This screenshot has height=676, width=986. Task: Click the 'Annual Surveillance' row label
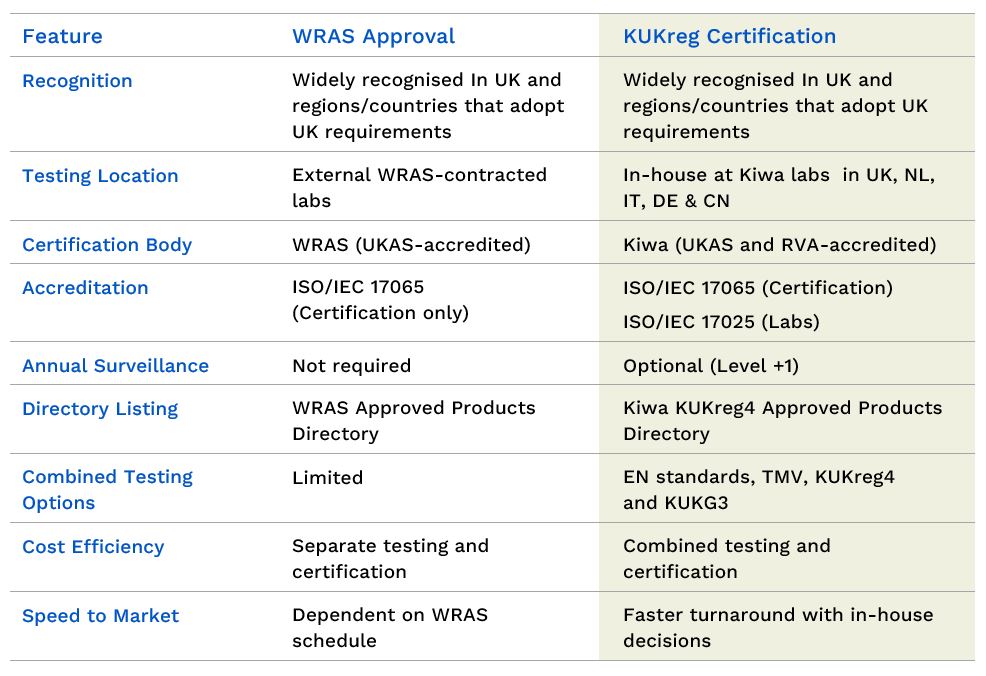(x=115, y=366)
